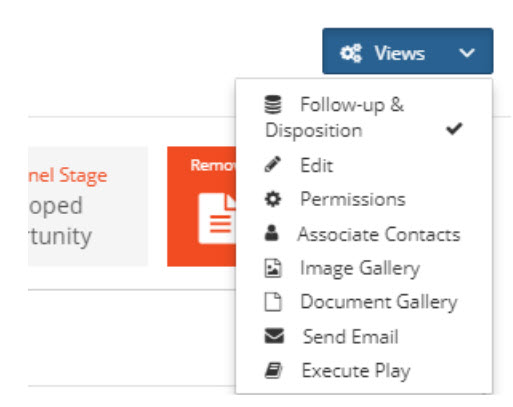Open Image Gallery menu entry
The width and height of the screenshot is (513, 407).
tap(364, 268)
